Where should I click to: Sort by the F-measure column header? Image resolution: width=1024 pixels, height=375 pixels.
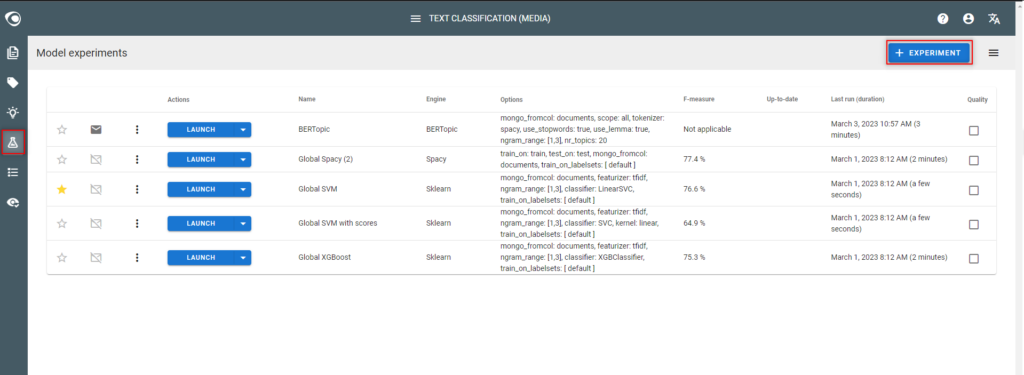click(x=699, y=99)
